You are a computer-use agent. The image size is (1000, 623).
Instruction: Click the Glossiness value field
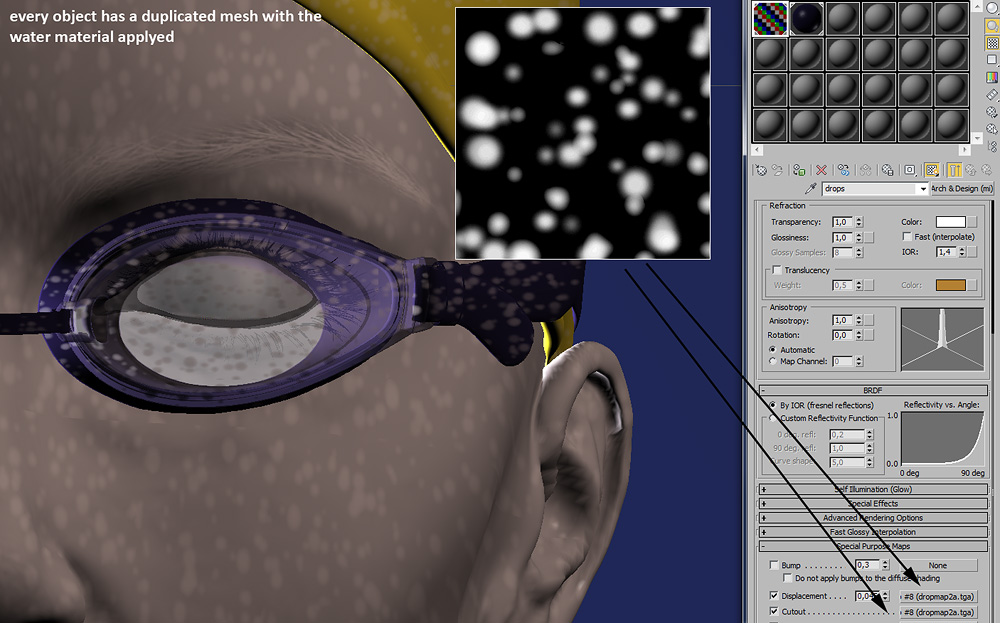point(842,237)
